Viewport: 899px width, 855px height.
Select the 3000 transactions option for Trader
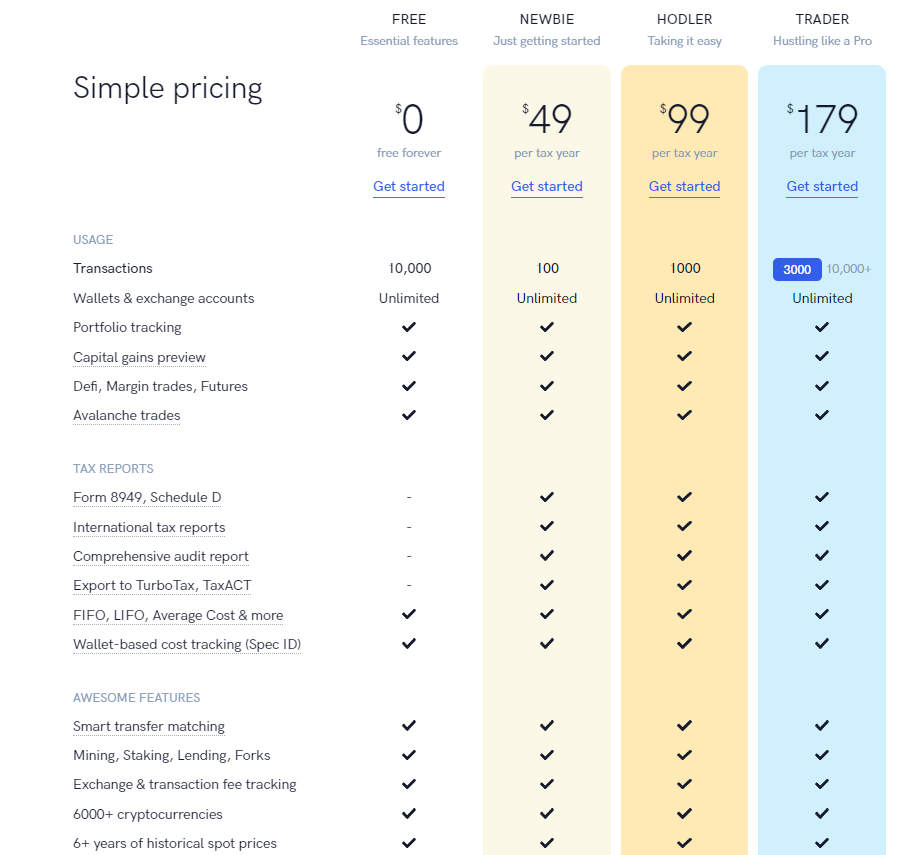tap(797, 270)
